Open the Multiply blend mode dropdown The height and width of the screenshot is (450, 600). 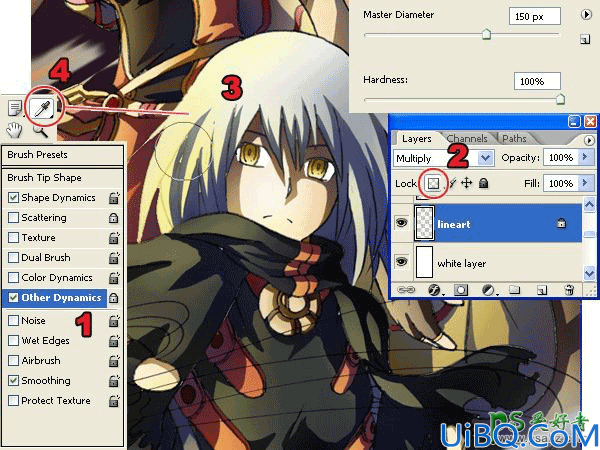486,158
